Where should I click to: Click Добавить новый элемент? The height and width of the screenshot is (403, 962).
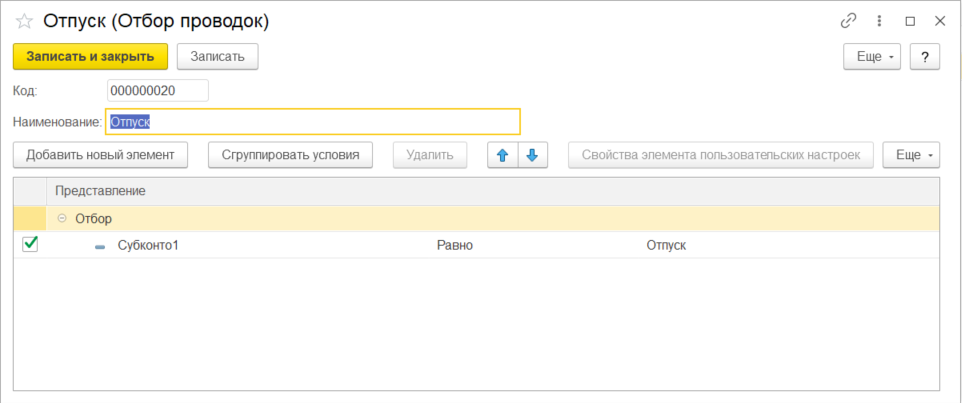click(100, 155)
